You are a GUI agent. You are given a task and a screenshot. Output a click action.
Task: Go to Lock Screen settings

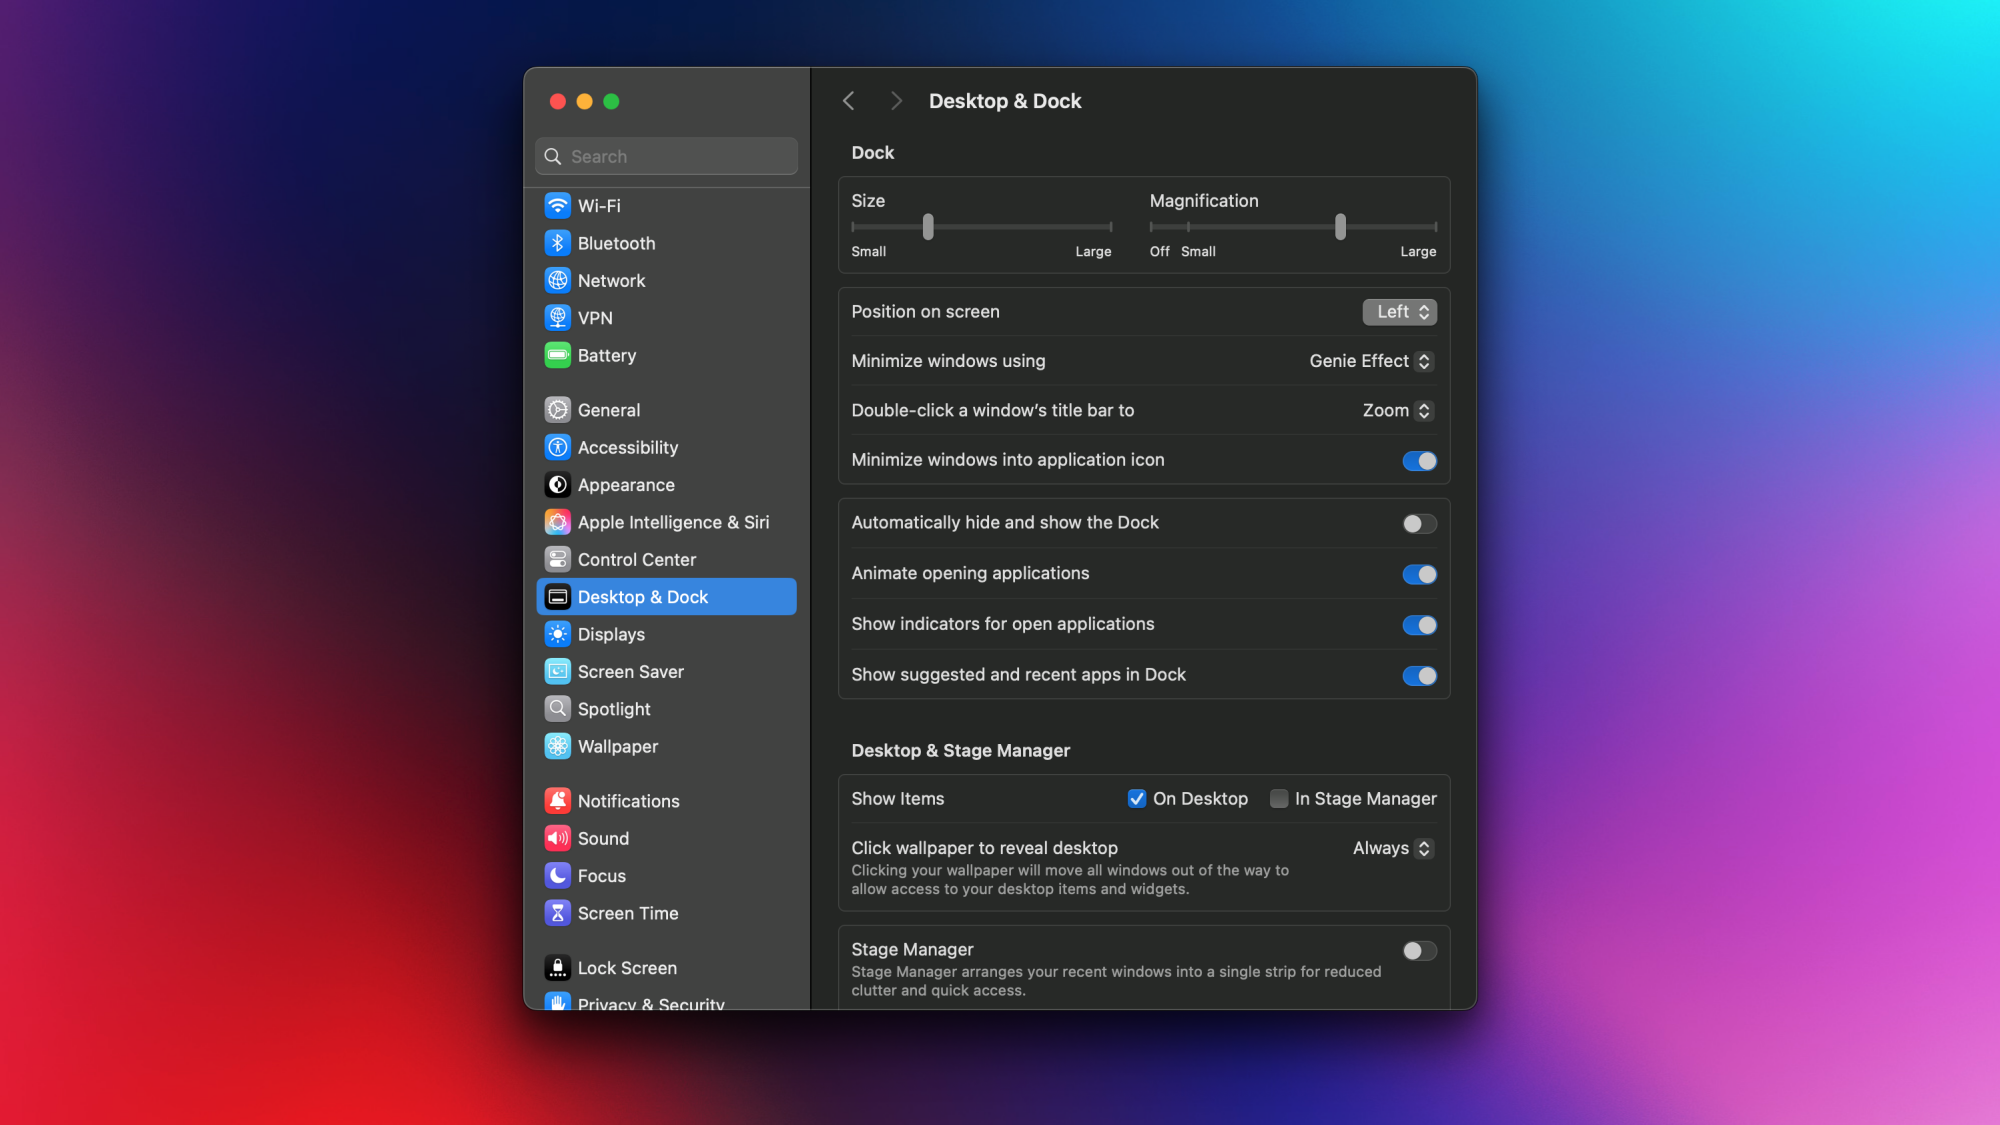pos(667,968)
